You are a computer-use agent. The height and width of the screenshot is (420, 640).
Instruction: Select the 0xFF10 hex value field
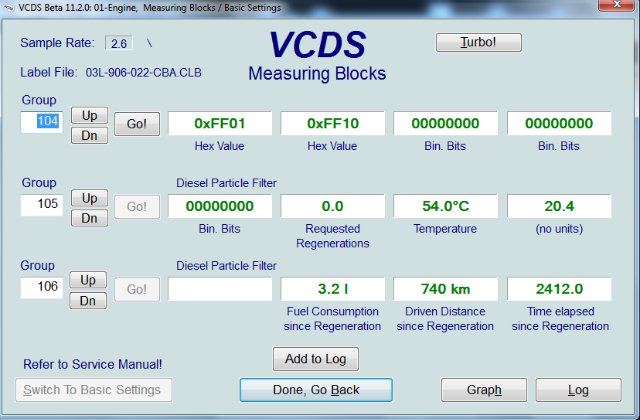point(333,123)
